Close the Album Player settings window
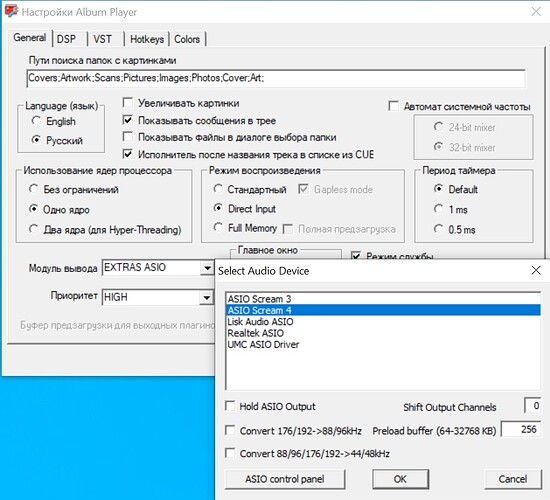The width and height of the screenshot is (550, 500). pyautogui.click(x=536, y=12)
